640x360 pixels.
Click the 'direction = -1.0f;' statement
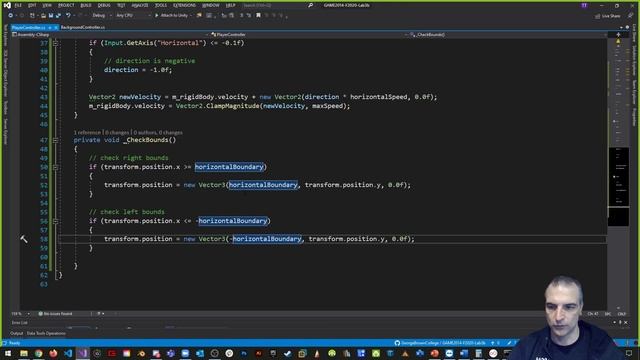pyautogui.click(x=138, y=70)
